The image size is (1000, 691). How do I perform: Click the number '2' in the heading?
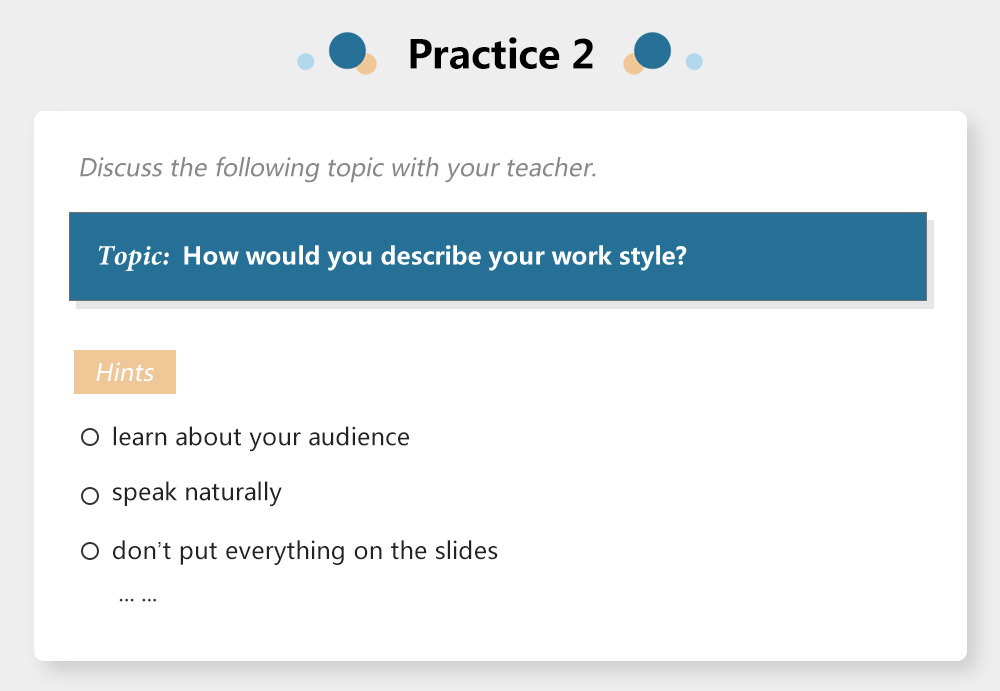point(583,54)
